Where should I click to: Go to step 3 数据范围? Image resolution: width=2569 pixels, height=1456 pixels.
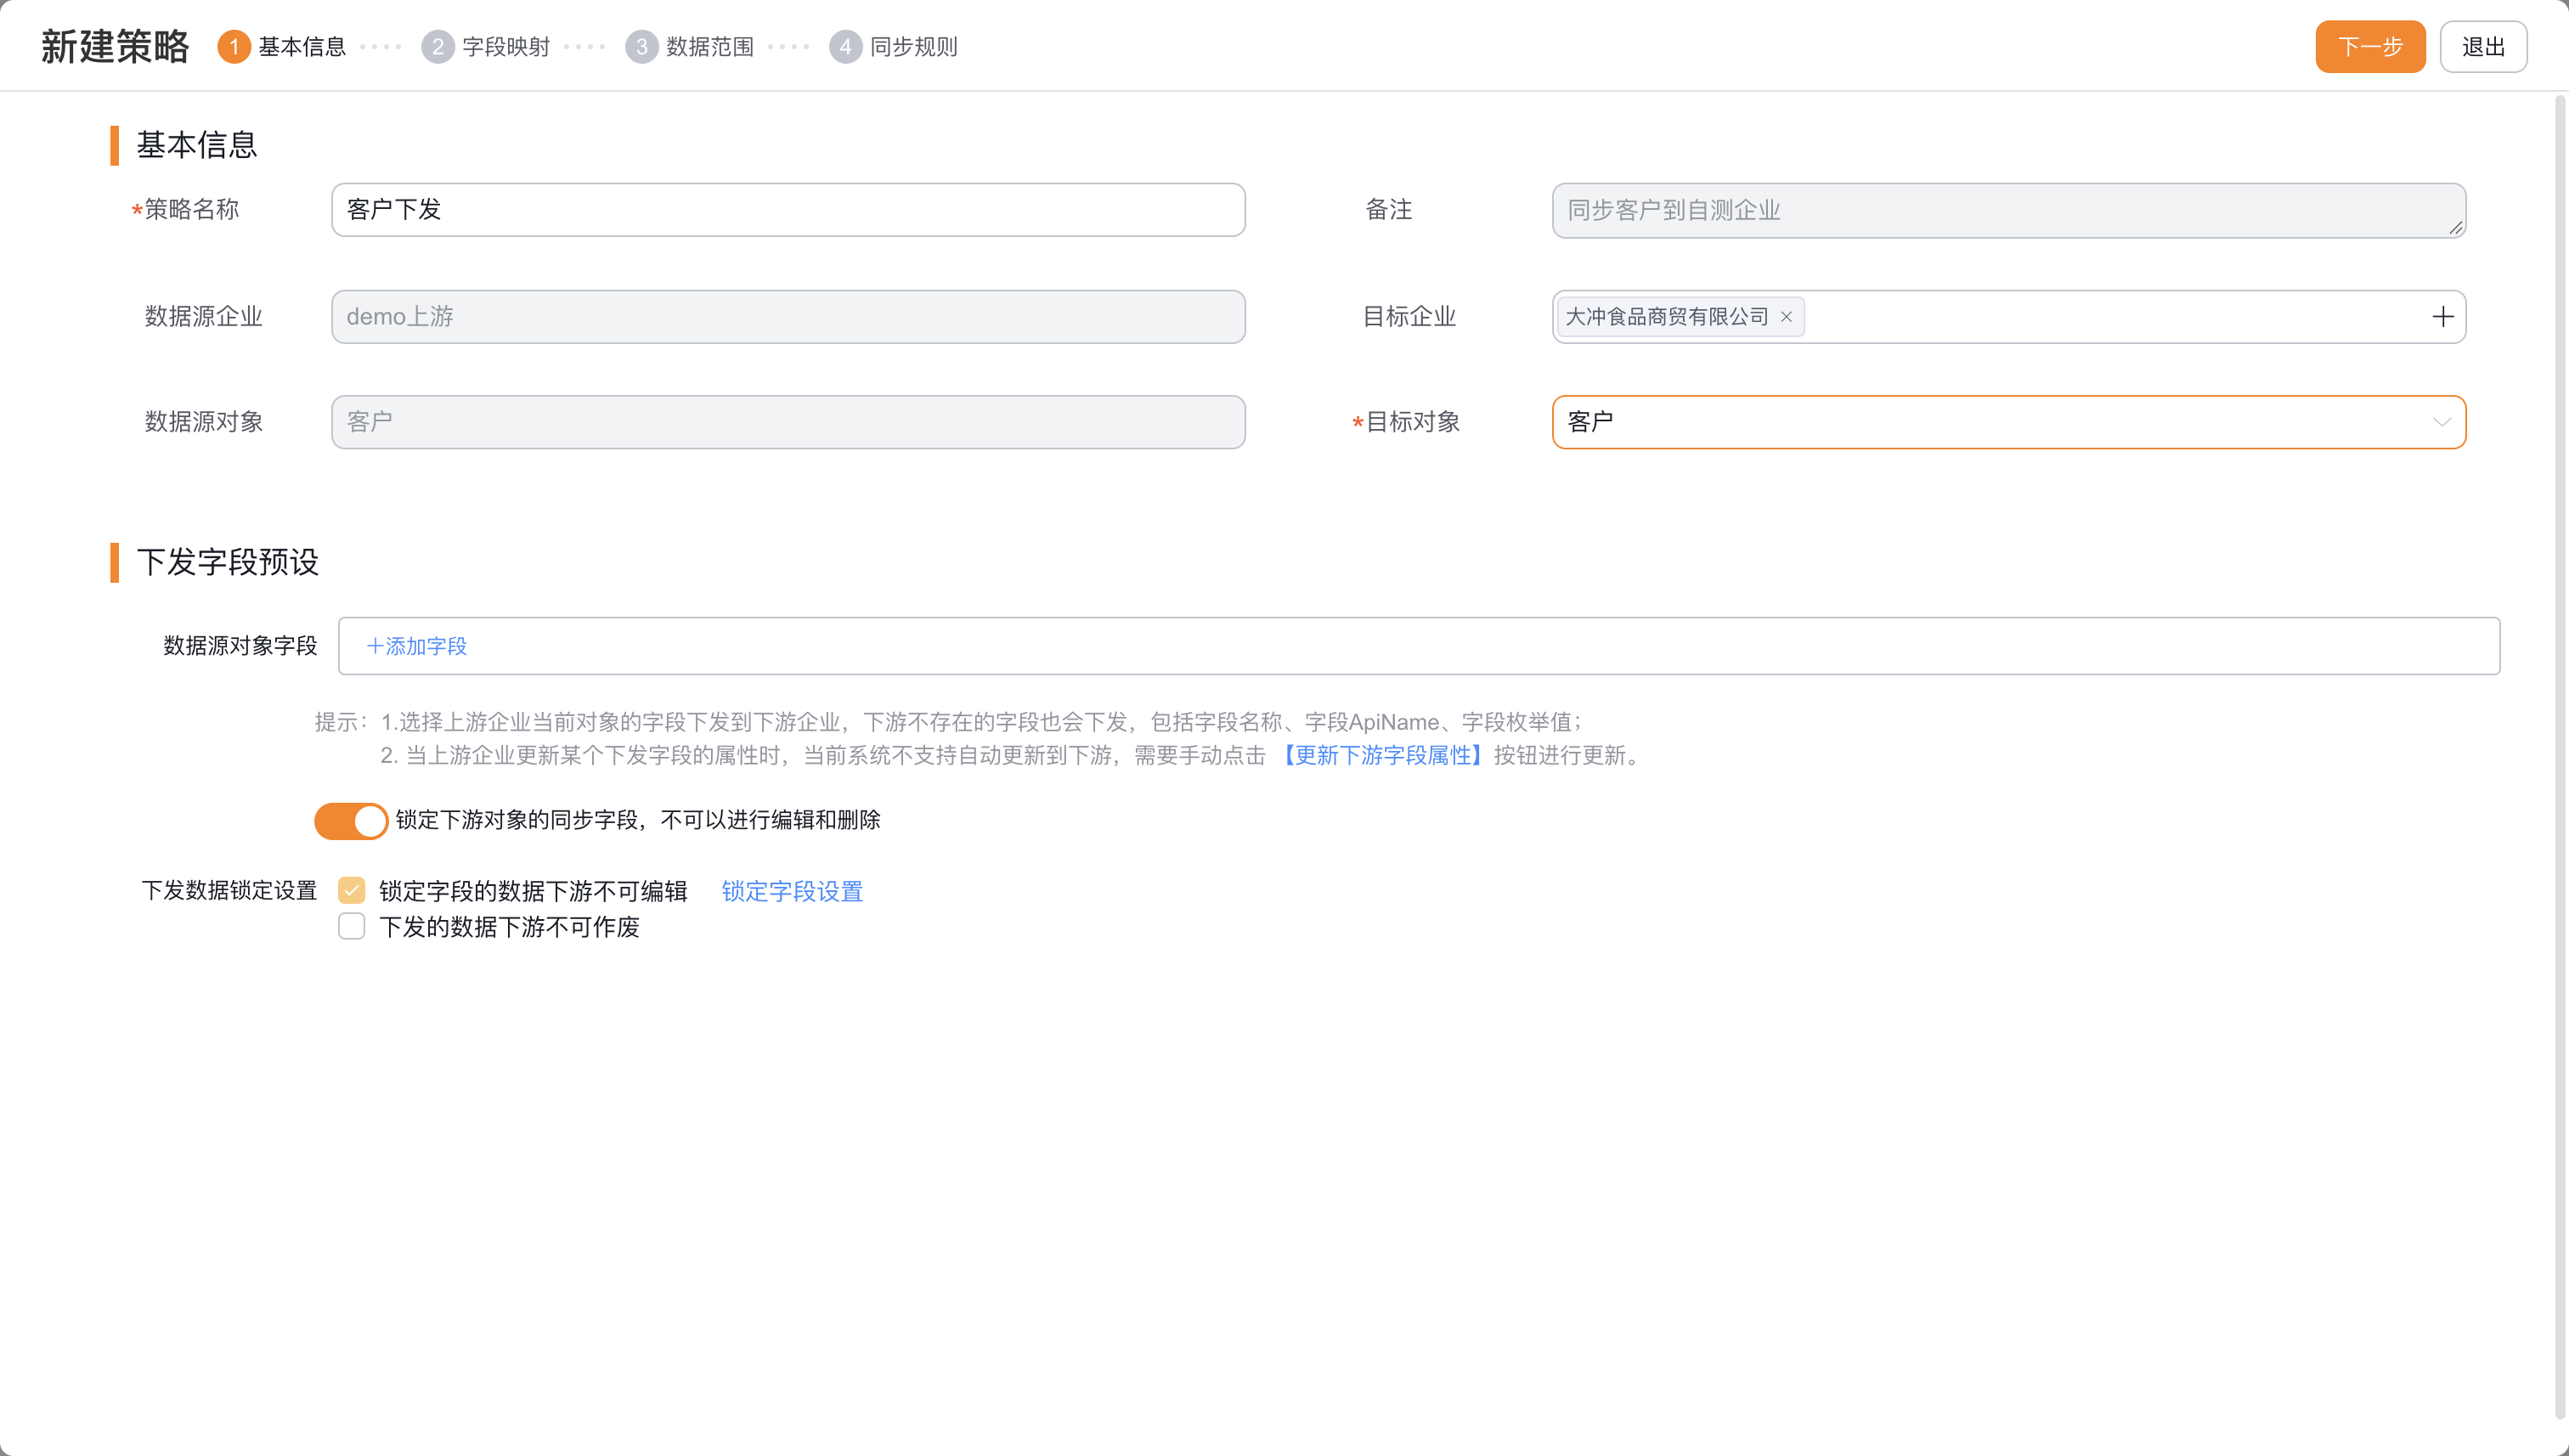point(690,47)
